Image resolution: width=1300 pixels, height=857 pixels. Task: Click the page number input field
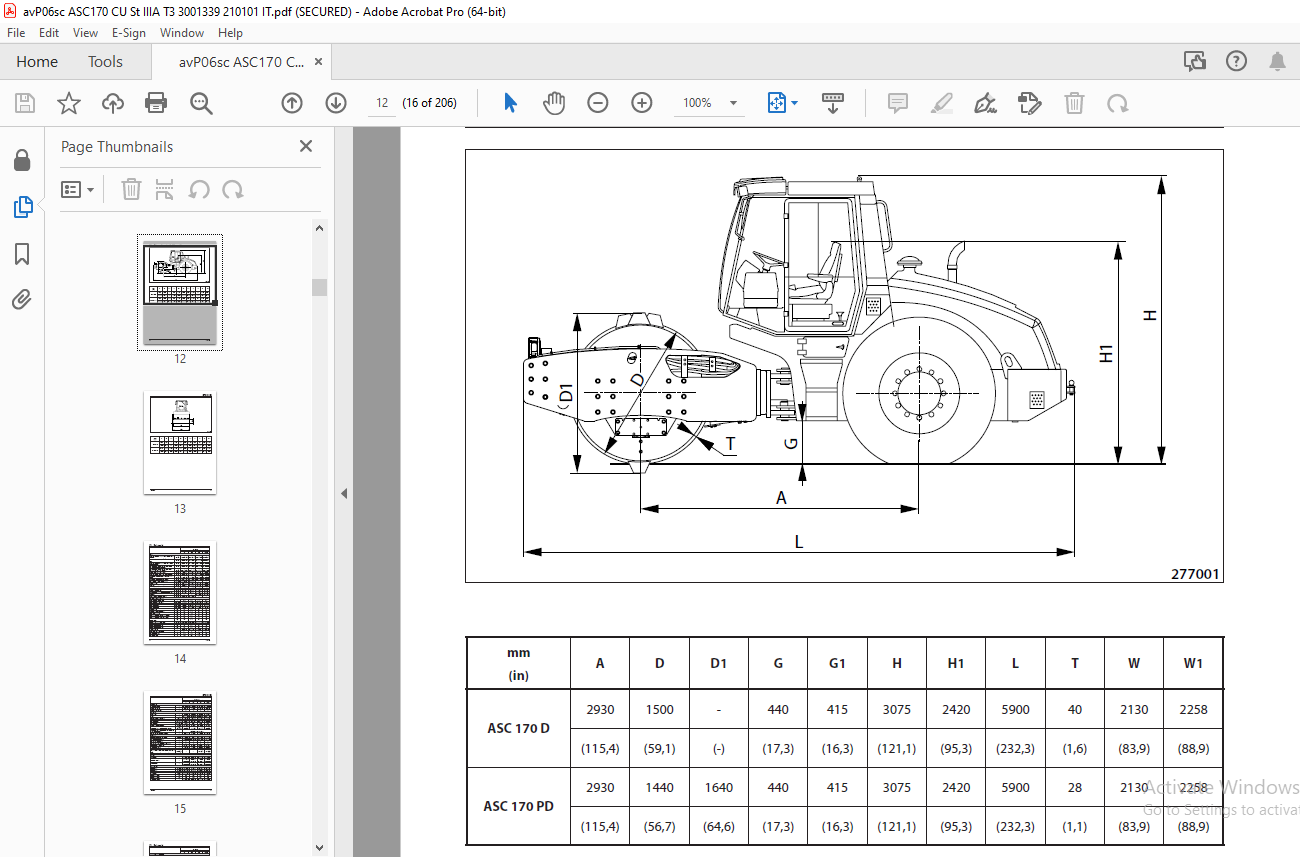click(382, 103)
